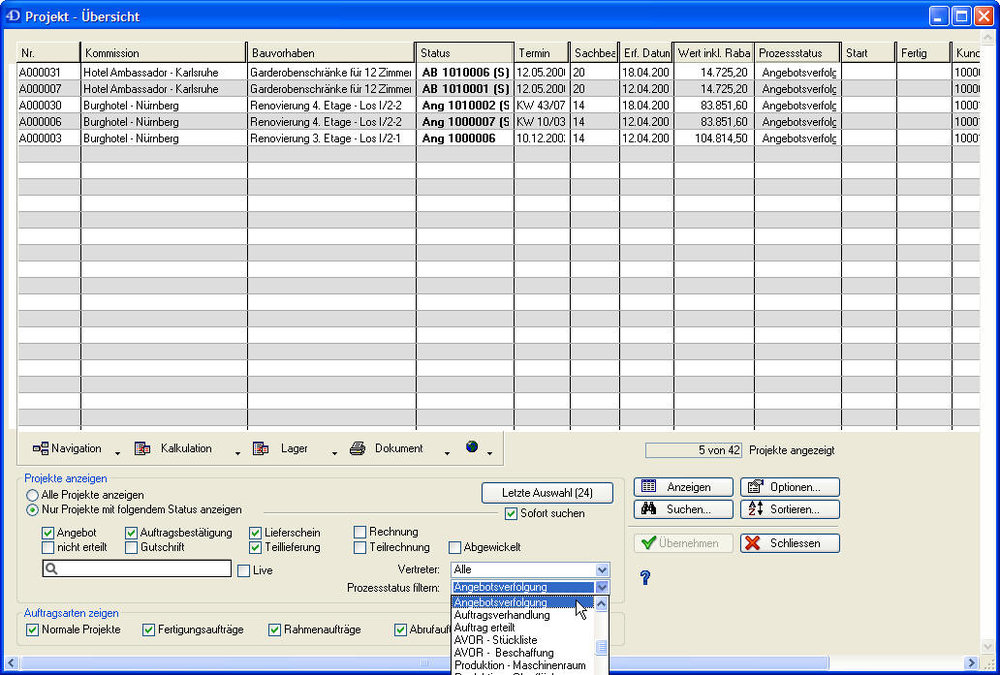Image resolution: width=1000 pixels, height=675 pixels.
Task: Choose 'Auftragsverhandlung' in dropdown list
Action: click(523, 615)
